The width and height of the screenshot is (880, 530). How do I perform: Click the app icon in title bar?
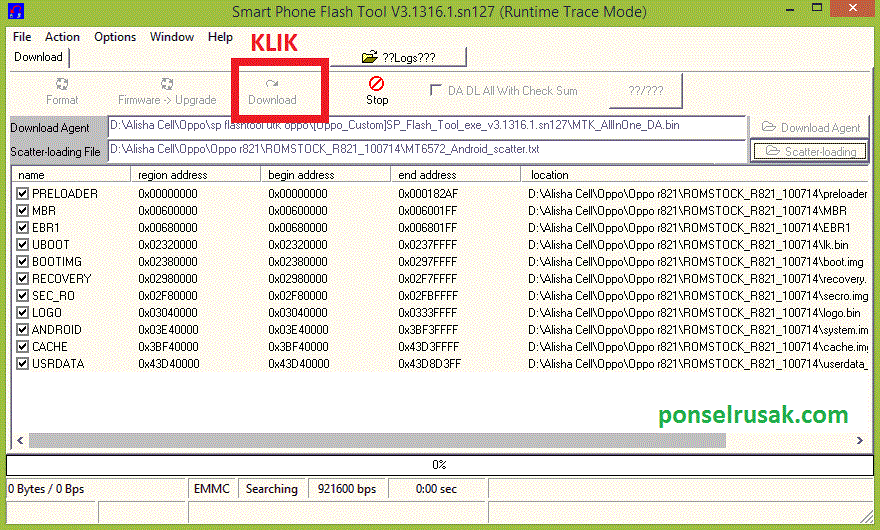pos(16,11)
